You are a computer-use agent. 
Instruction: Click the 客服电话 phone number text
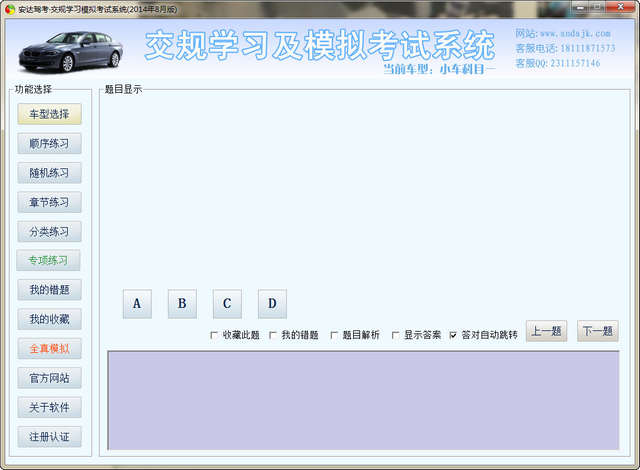click(565, 48)
